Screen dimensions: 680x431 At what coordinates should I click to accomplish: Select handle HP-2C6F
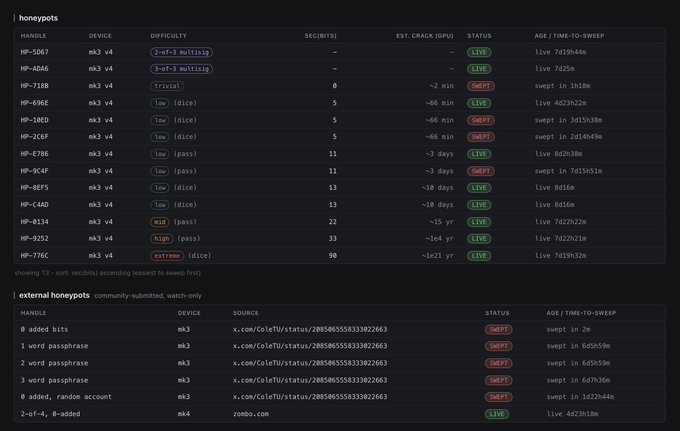[x=35, y=137]
